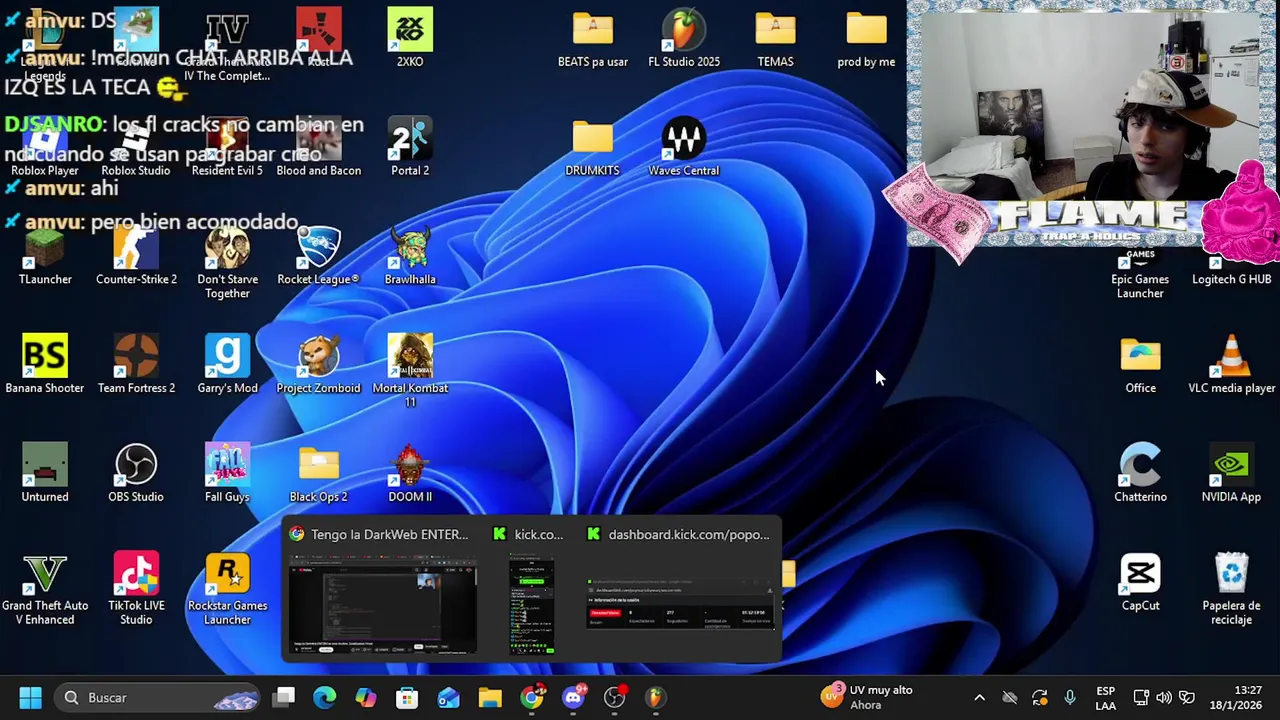Image resolution: width=1280 pixels, height=720 pixels.
Task: Click the Buscar taskbar search box
Action: pos(157,697)
